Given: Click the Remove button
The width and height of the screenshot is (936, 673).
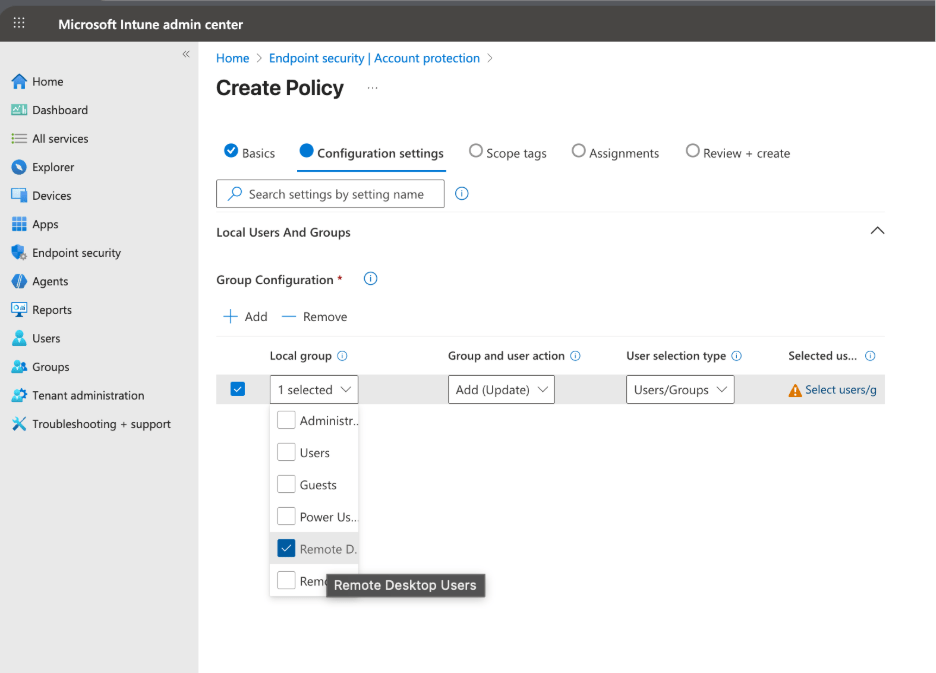Looking at the screenshot, I should coord(314,316).
